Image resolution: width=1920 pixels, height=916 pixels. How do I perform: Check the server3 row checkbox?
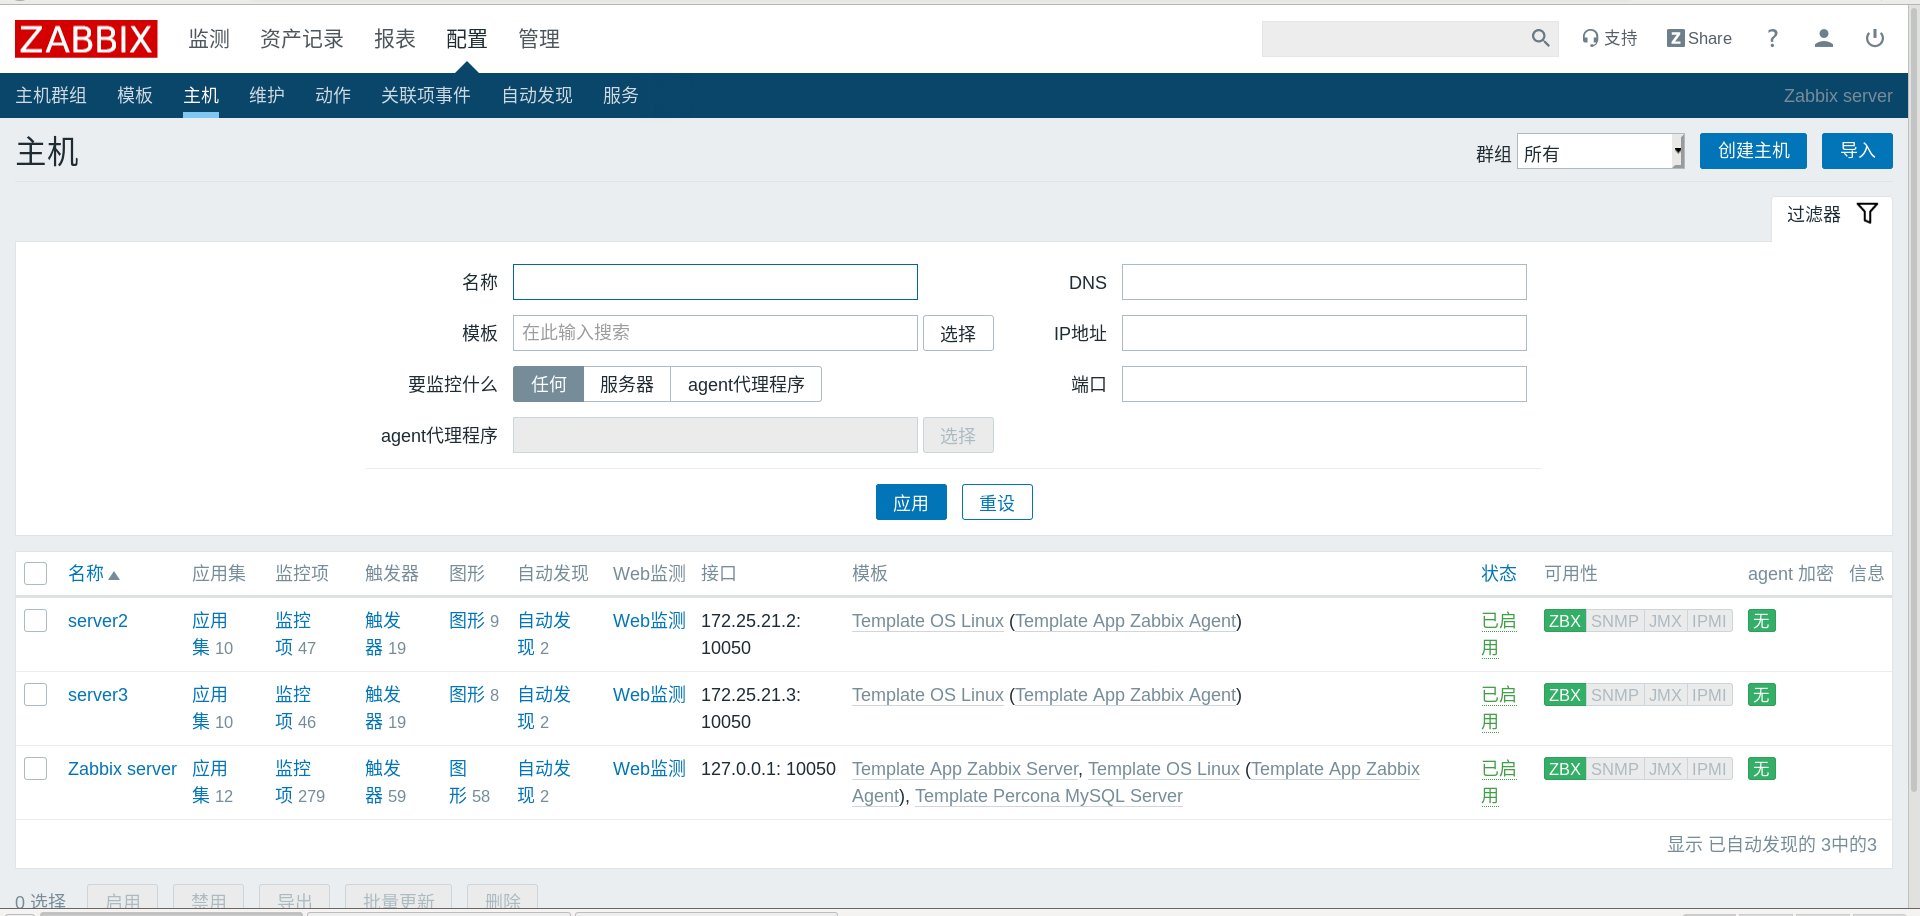[x=36, y=694]
